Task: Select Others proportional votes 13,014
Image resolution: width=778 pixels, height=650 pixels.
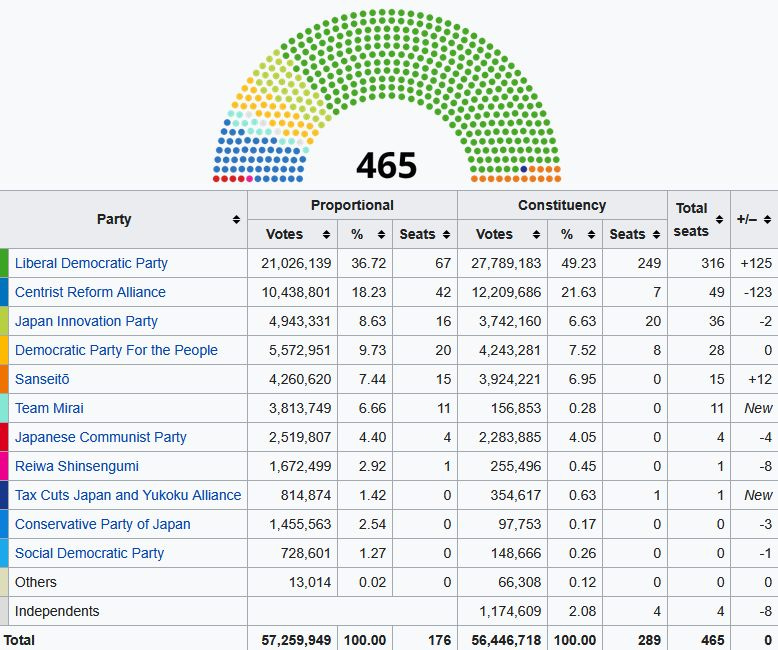Action: [x=310, y=582]
